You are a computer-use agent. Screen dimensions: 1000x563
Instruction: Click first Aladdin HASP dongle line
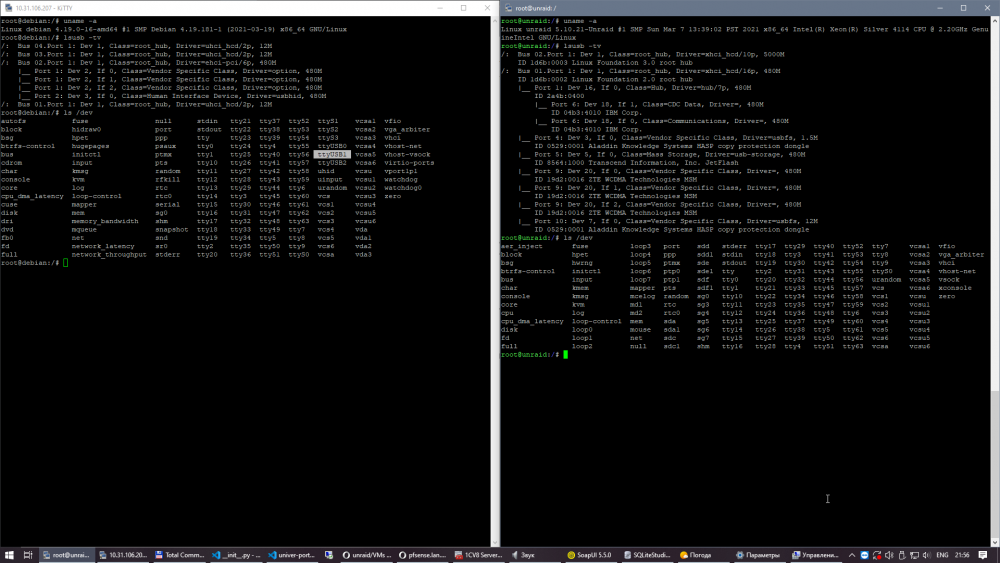coord(672,146)
